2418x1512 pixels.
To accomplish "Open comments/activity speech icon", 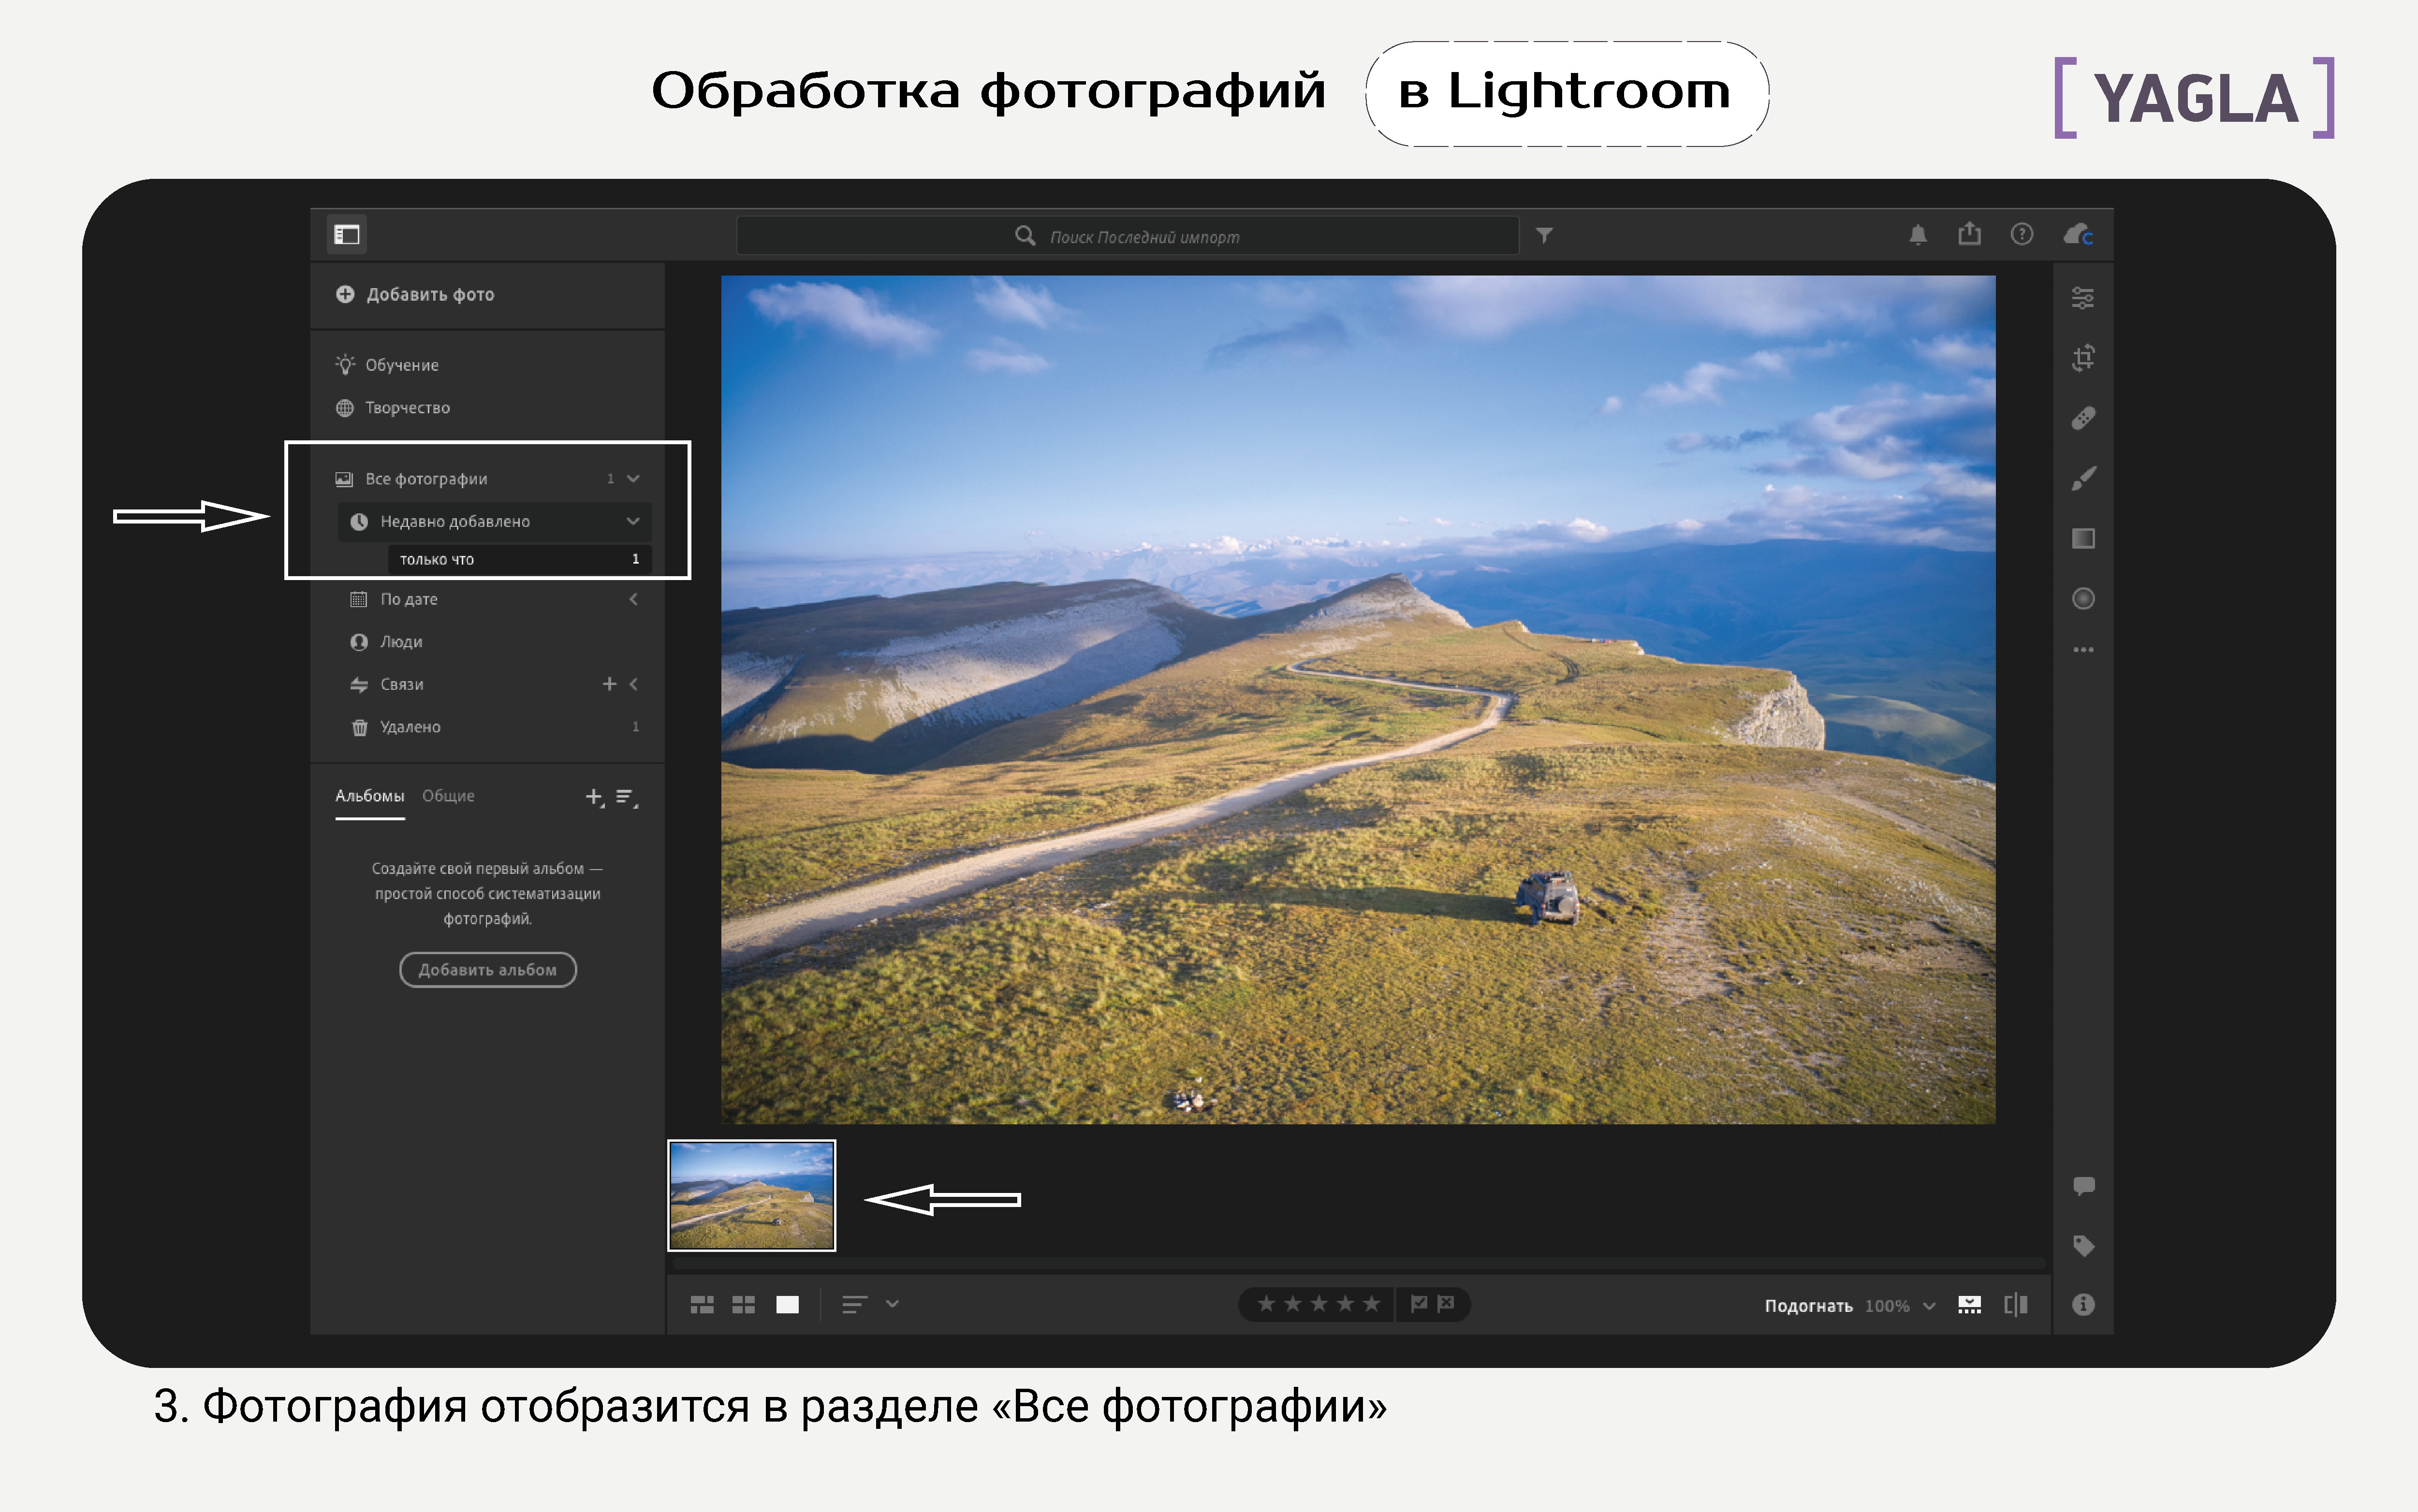I will pos(2083,1186).
